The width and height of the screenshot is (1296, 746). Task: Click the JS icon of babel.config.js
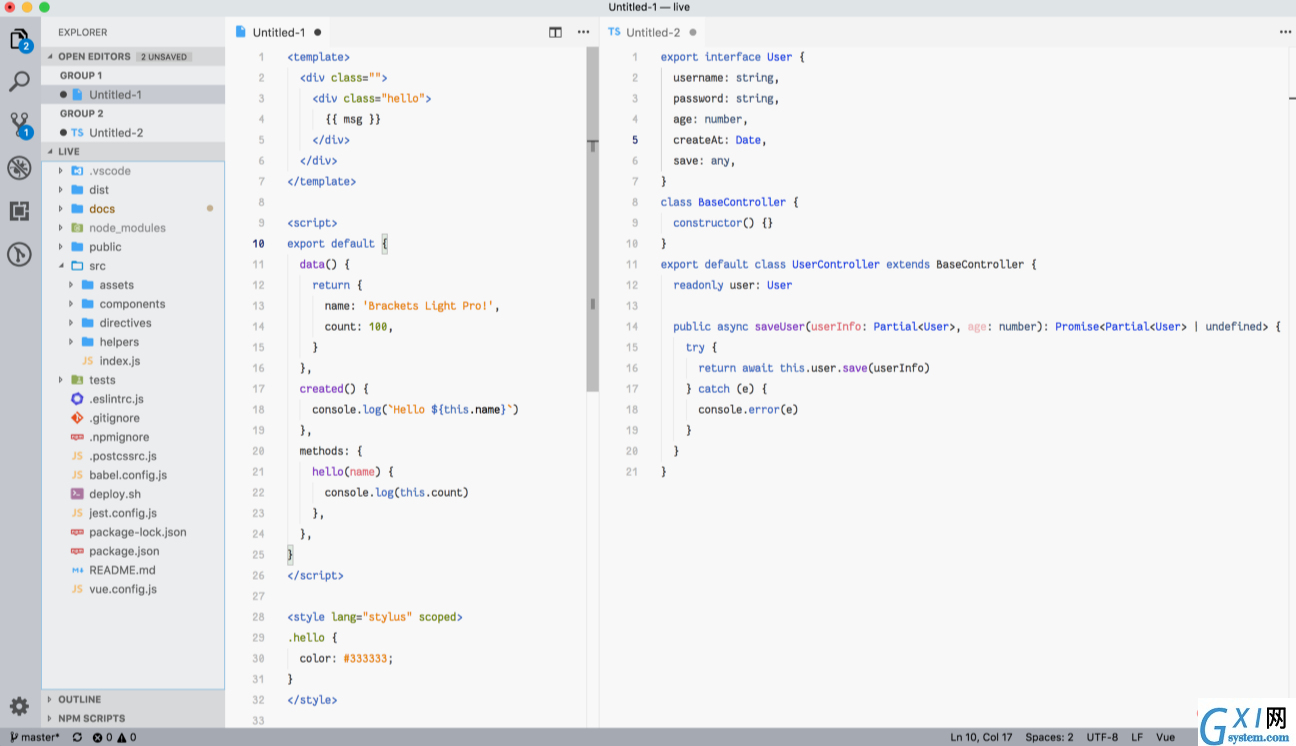coord(77,475)
